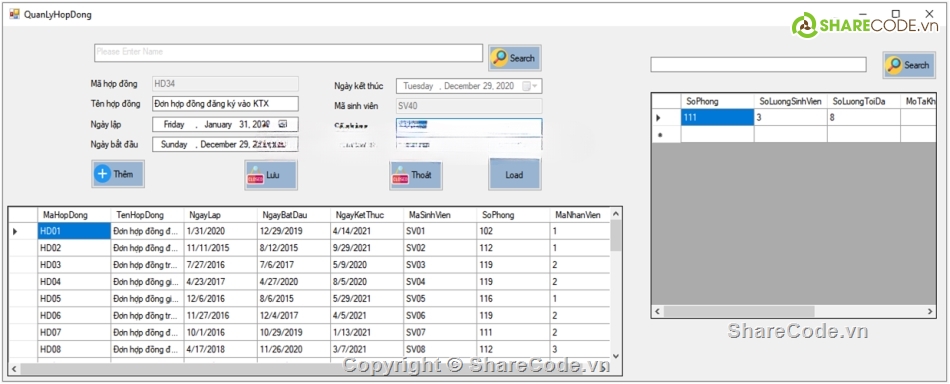This screenshot has height=384, width=950.
Task: Sort by NgayLap column header
Action: pyautogui.click(x=220, y=215)
